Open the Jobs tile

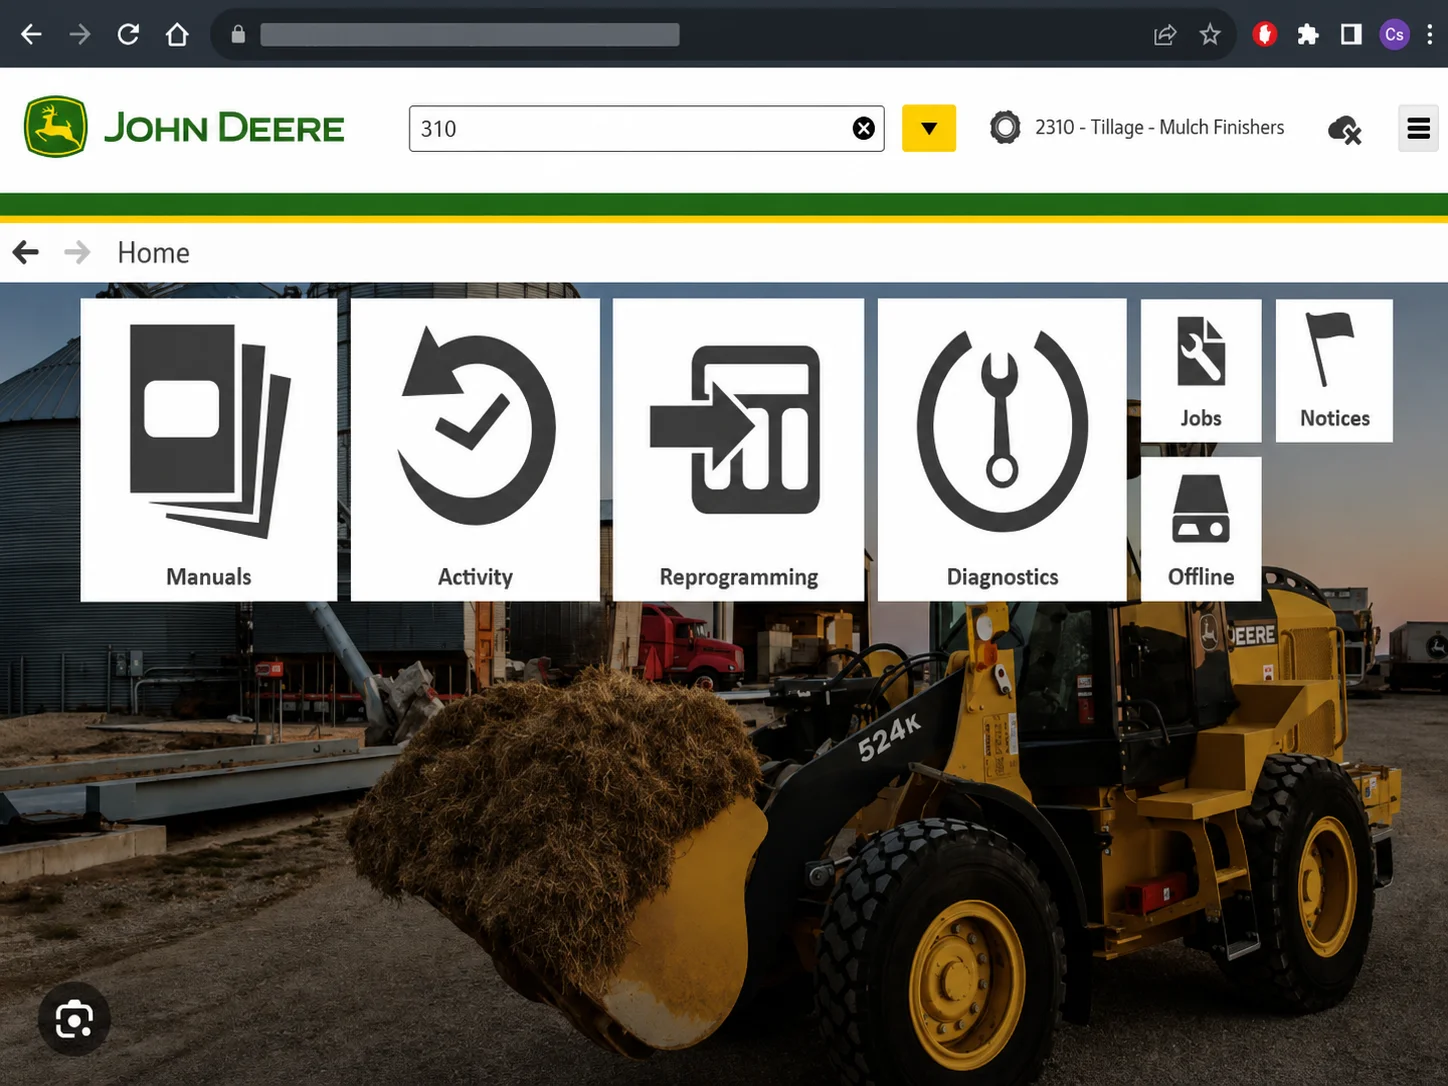click(x=1201, y=371)
